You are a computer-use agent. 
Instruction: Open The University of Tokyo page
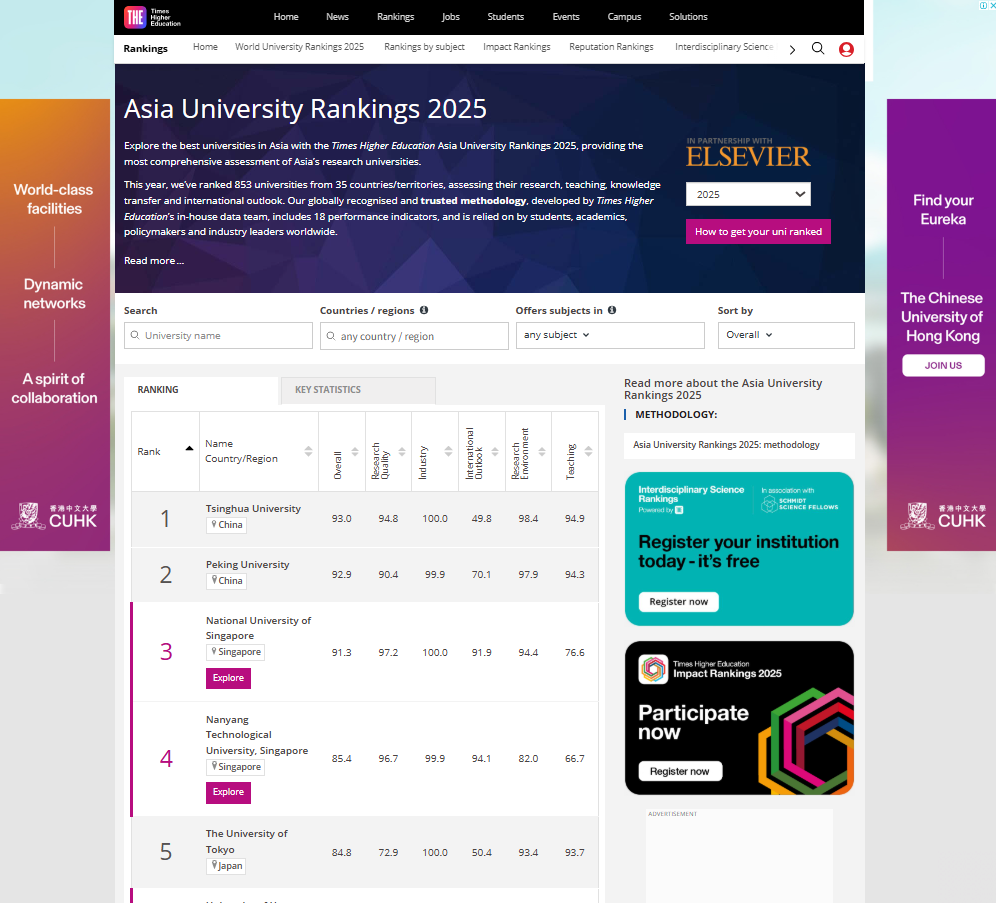pyautogui.click(x=246, y=841)
